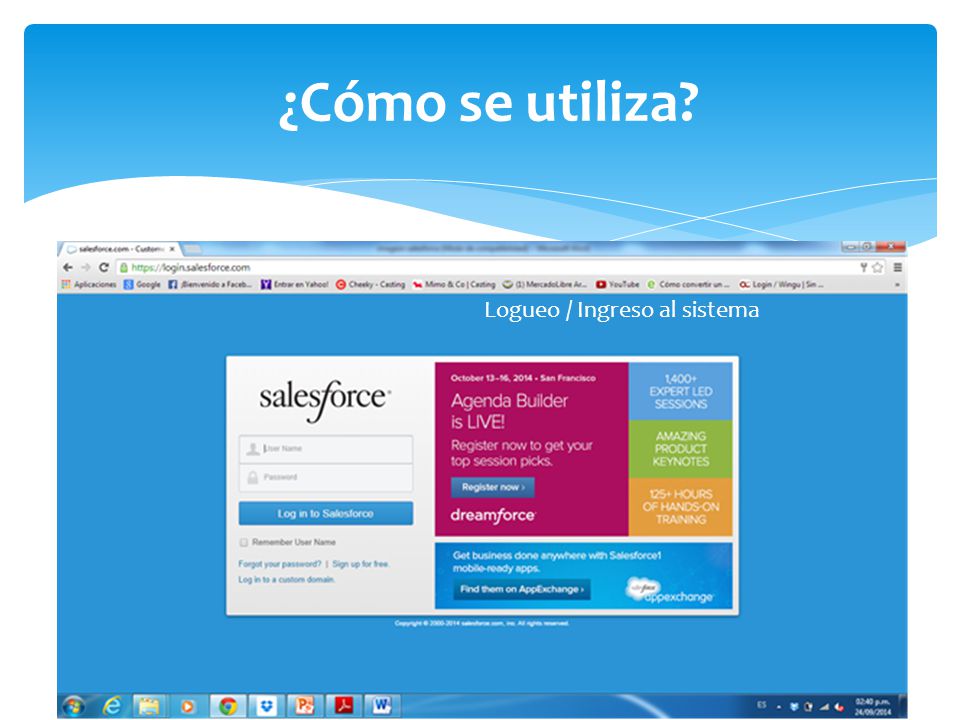This screenshot has width=960, height=720.
Task: Open the Windows Start menu
Action: pyautogui.click(x=74, y=707)
